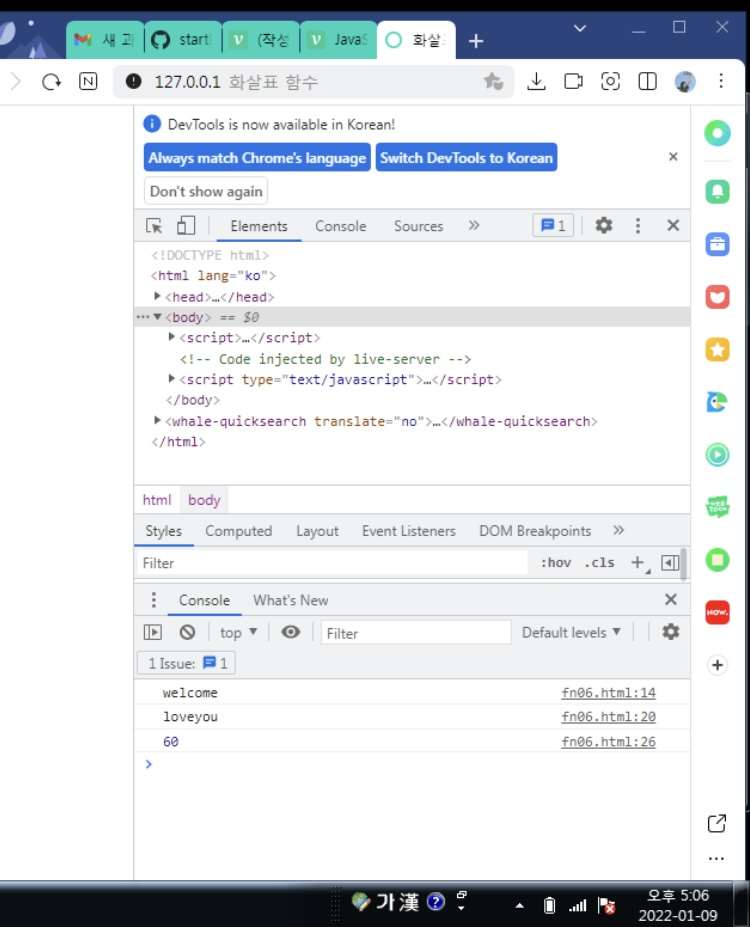Viewport: 750px width, 927px height.
Task: Switch to the Elements tab
Action: coord(259,226)
